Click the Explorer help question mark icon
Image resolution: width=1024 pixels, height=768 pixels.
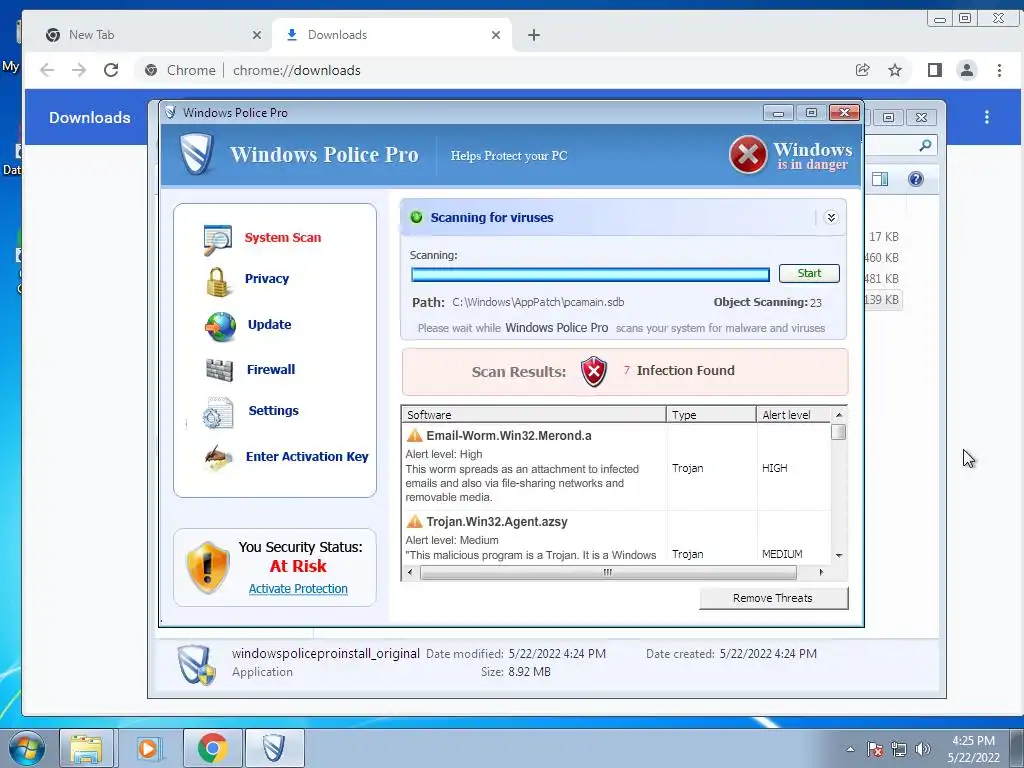tap(916, 179)
